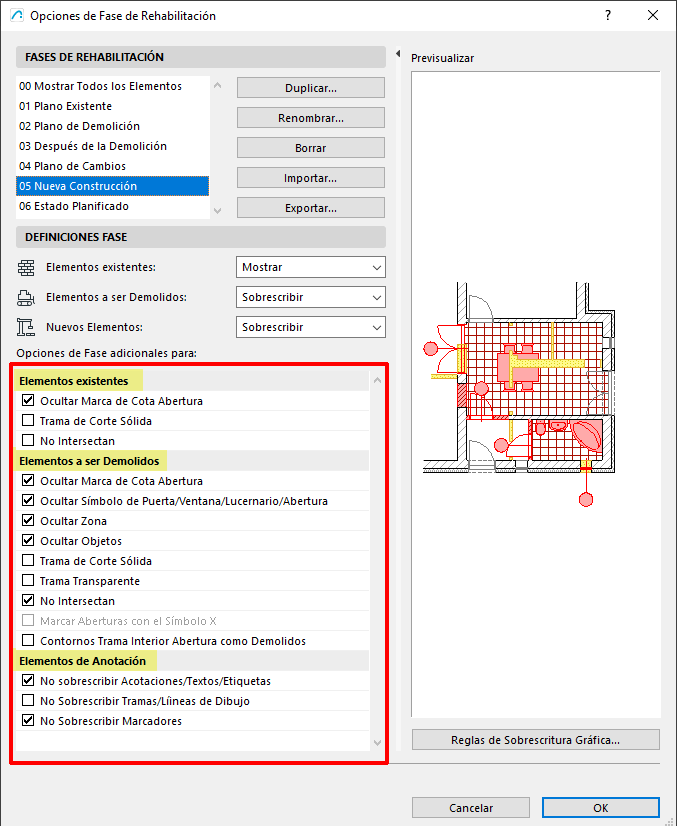Click the demolished elements icon
This screenshot has width=677, height=826.
[x=26, y=298]
